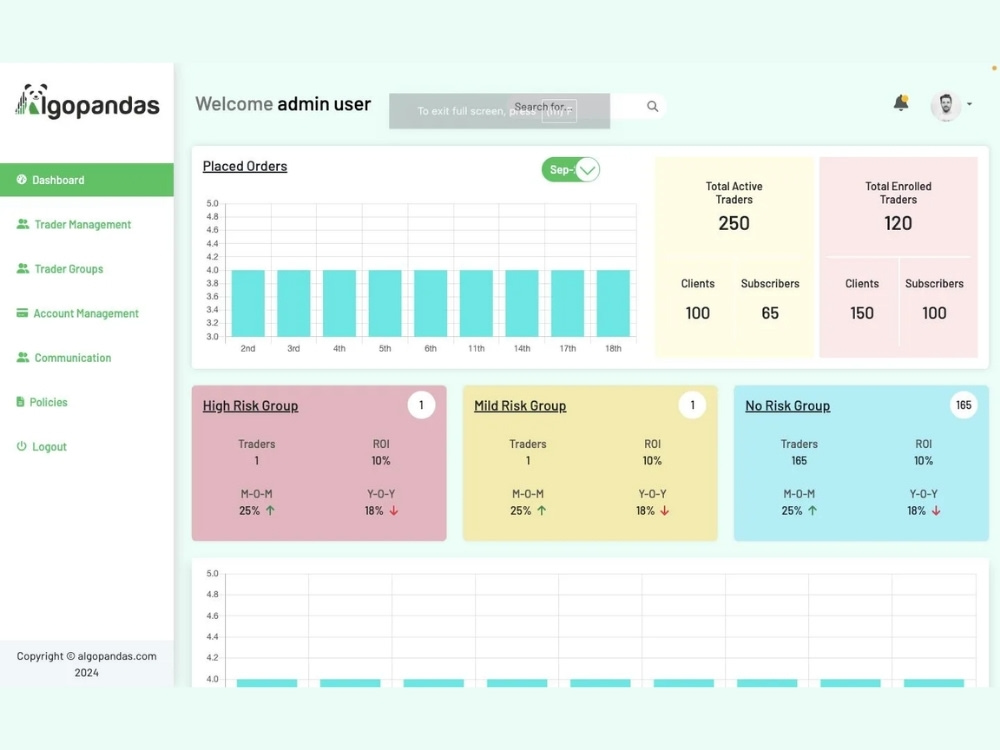Click the search magnifier icon
Image resolution: width=1000 pixels, height=750 pixels.
652,106
